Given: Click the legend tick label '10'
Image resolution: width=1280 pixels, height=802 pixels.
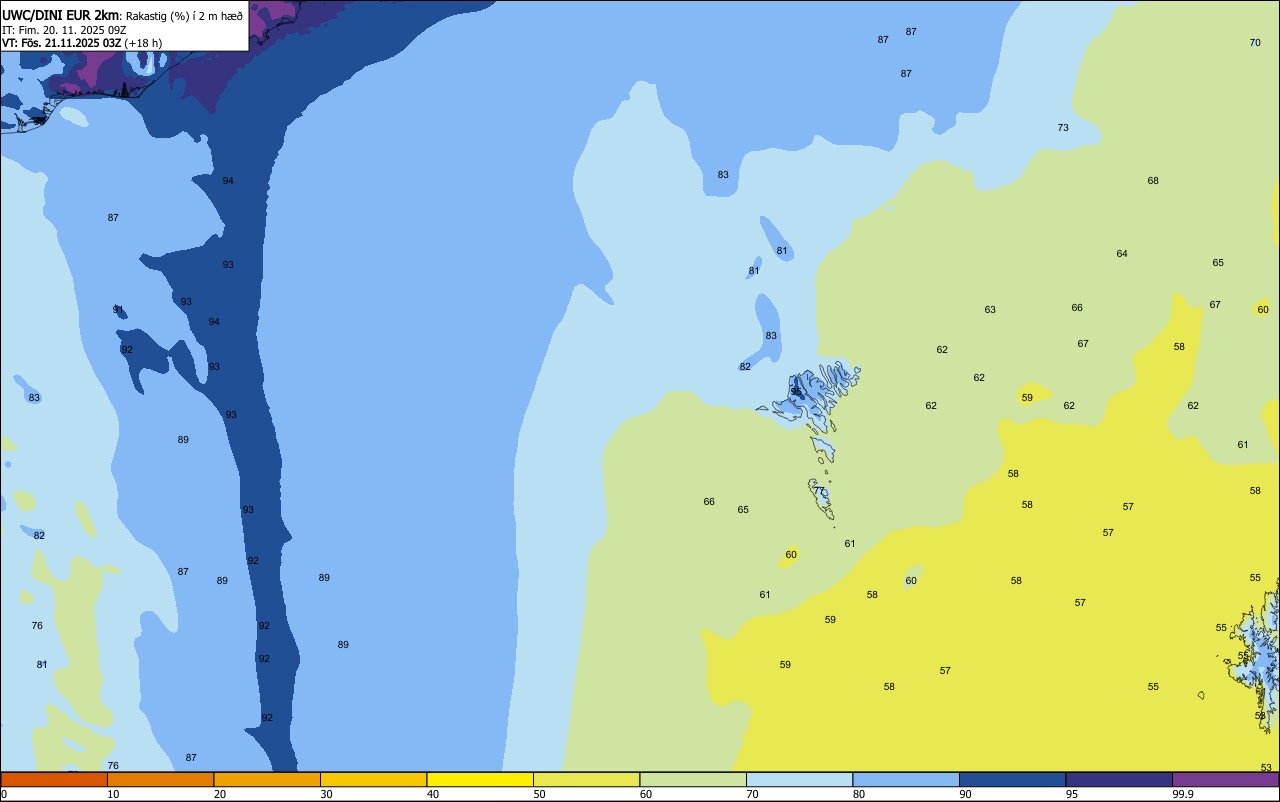Looking at the screenshot, I should click(113, 794).
